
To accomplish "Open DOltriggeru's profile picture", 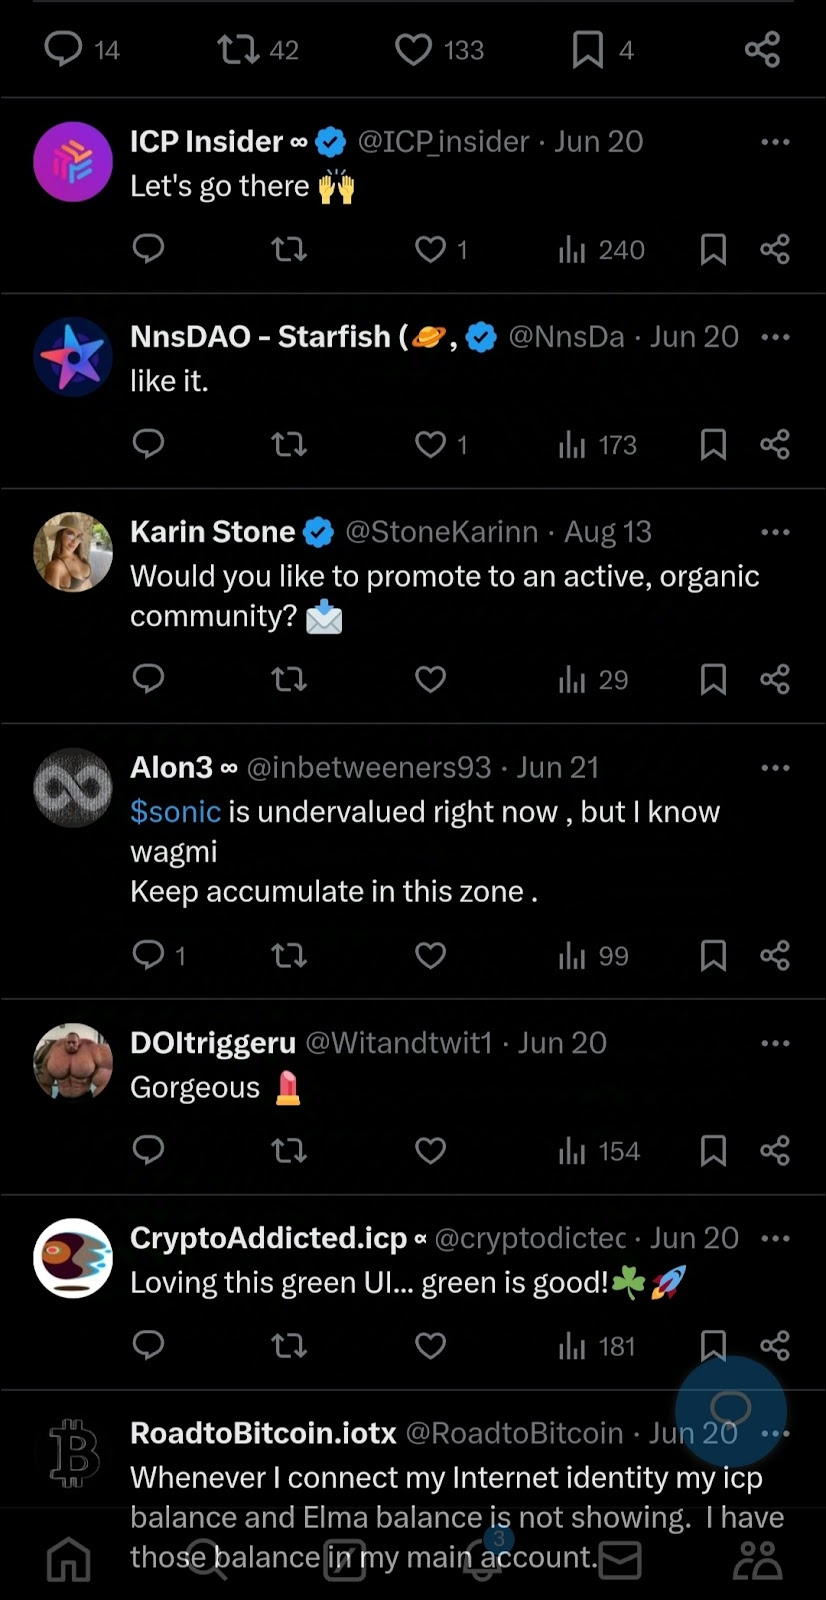I will (x=73, y=1063).
